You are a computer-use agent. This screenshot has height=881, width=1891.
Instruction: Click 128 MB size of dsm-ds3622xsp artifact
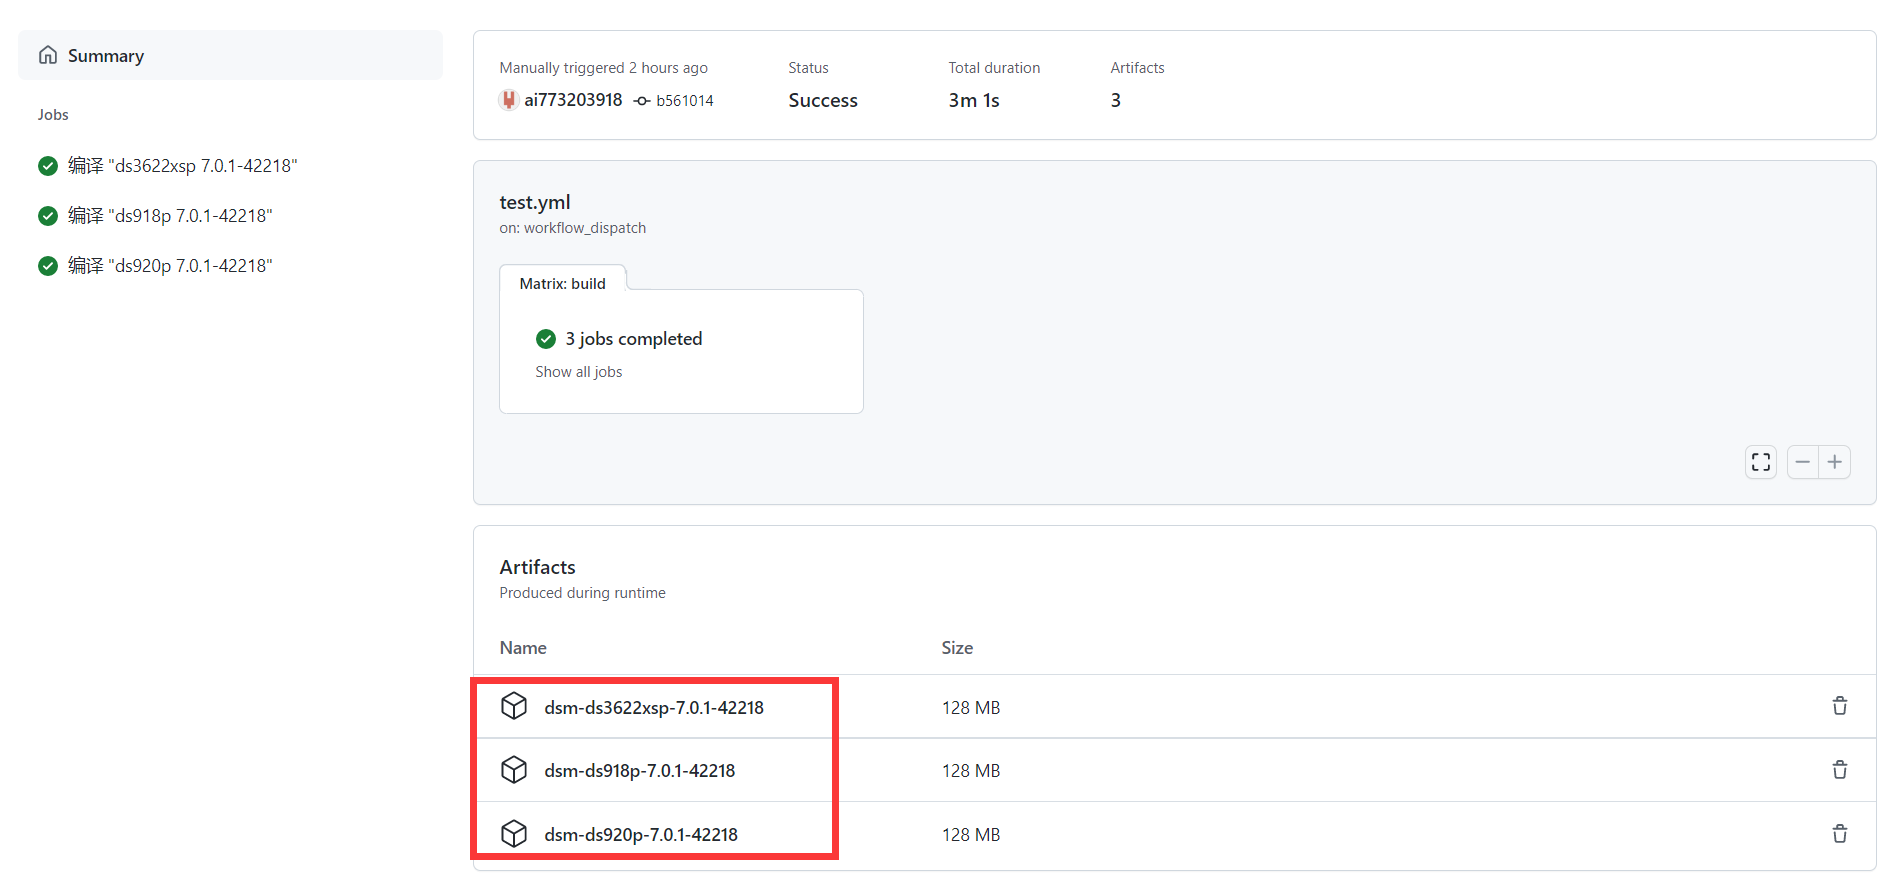pyautogui.click(x=971, y=708)
